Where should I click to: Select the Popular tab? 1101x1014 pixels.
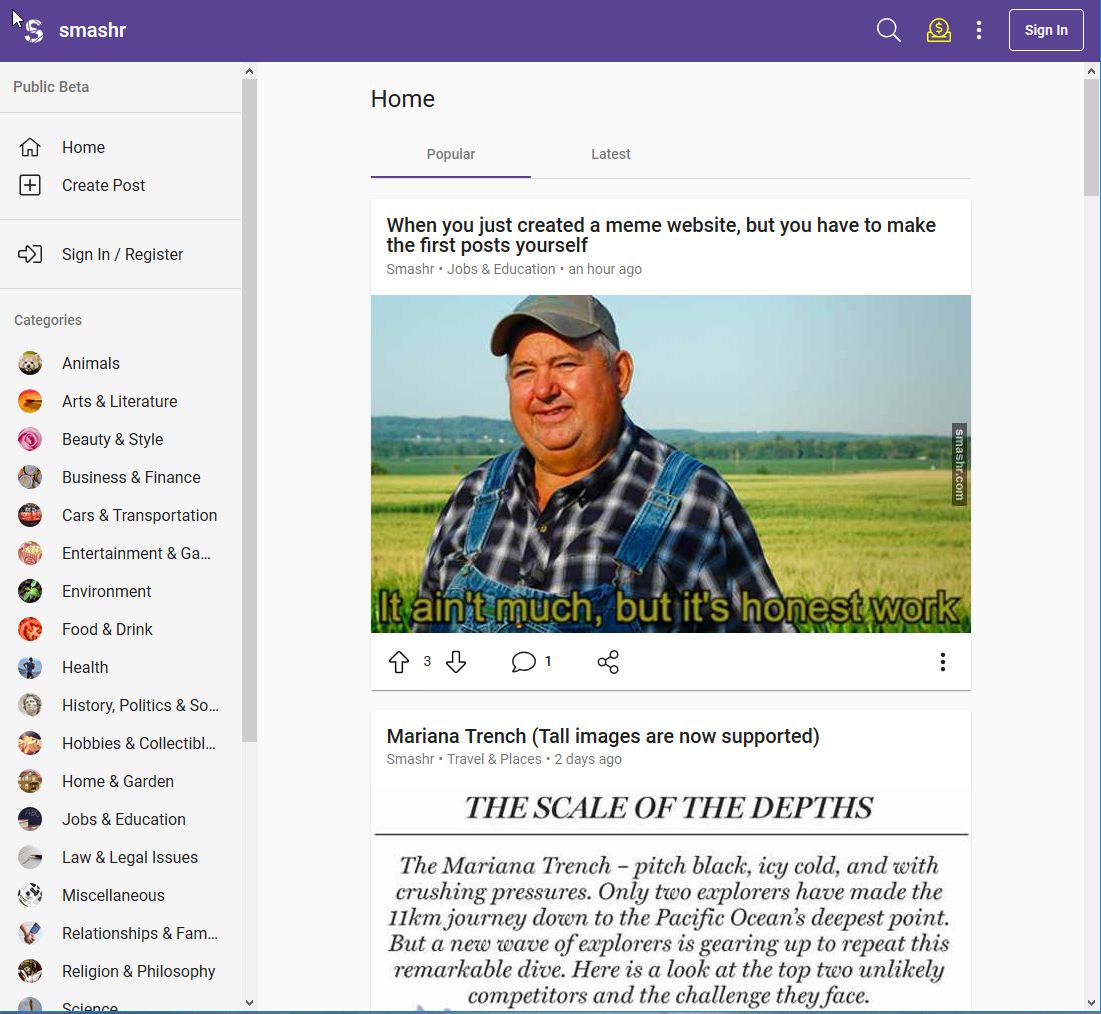(450, 154)
